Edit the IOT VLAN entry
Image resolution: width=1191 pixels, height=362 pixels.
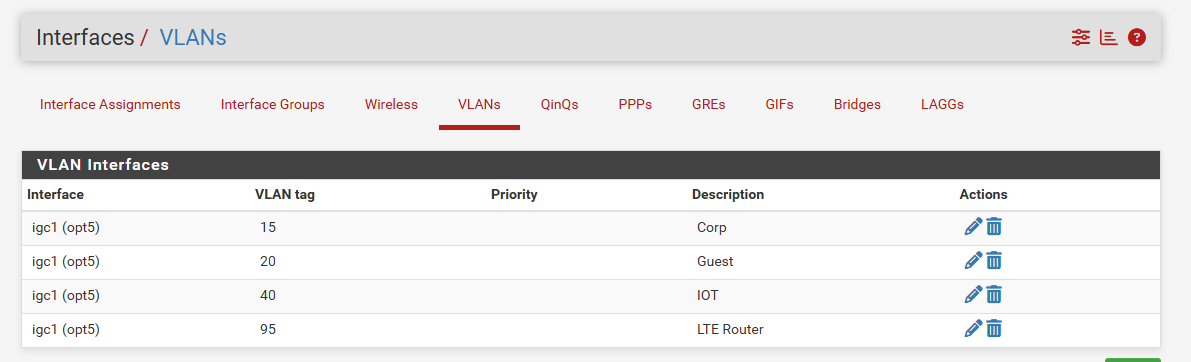click(972, 294)
